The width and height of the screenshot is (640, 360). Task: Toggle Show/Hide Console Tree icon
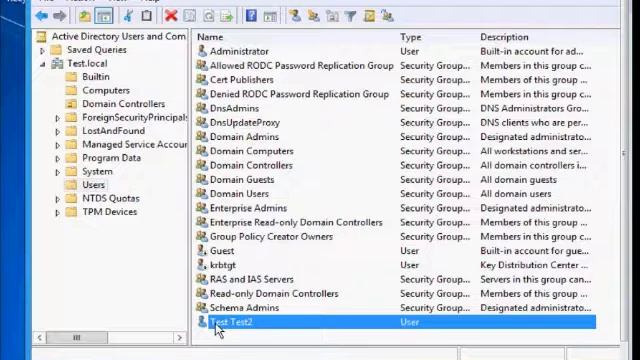[x=104, y=16]
